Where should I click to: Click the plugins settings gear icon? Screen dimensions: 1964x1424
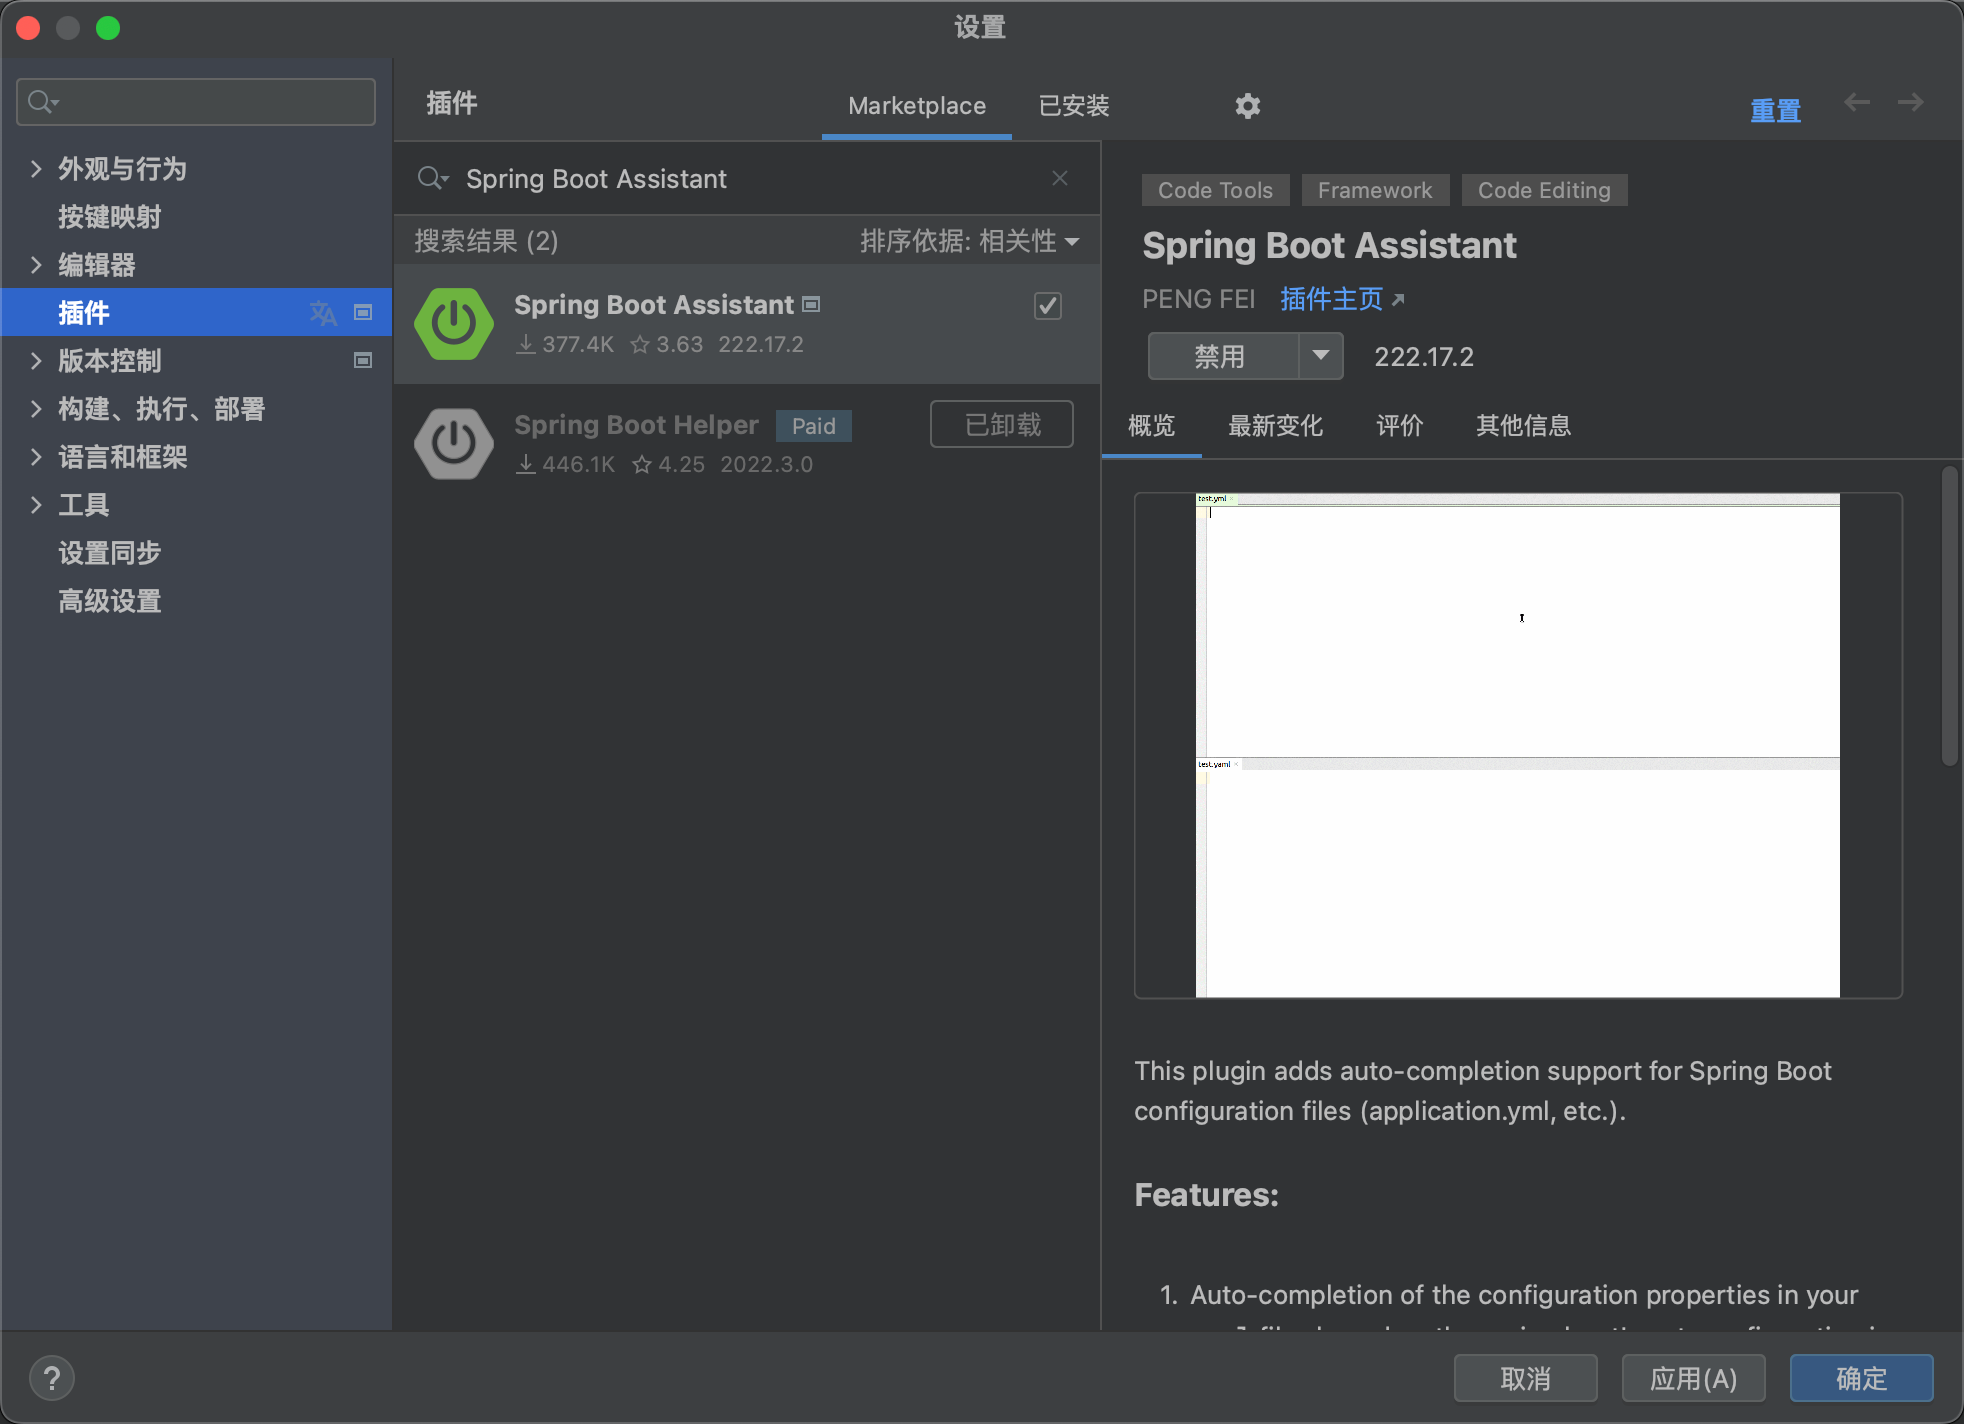tap(1247, 106)
